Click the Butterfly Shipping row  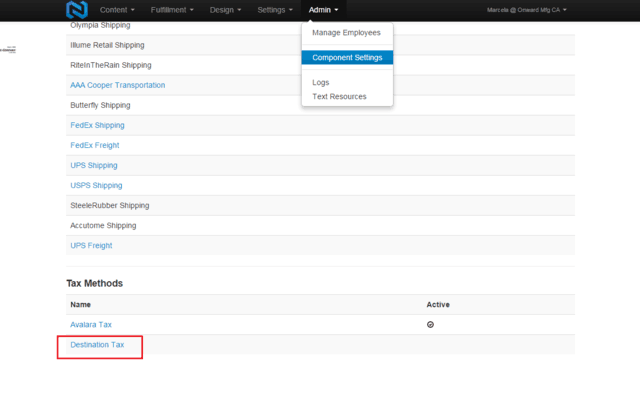(x=320, y=105)
